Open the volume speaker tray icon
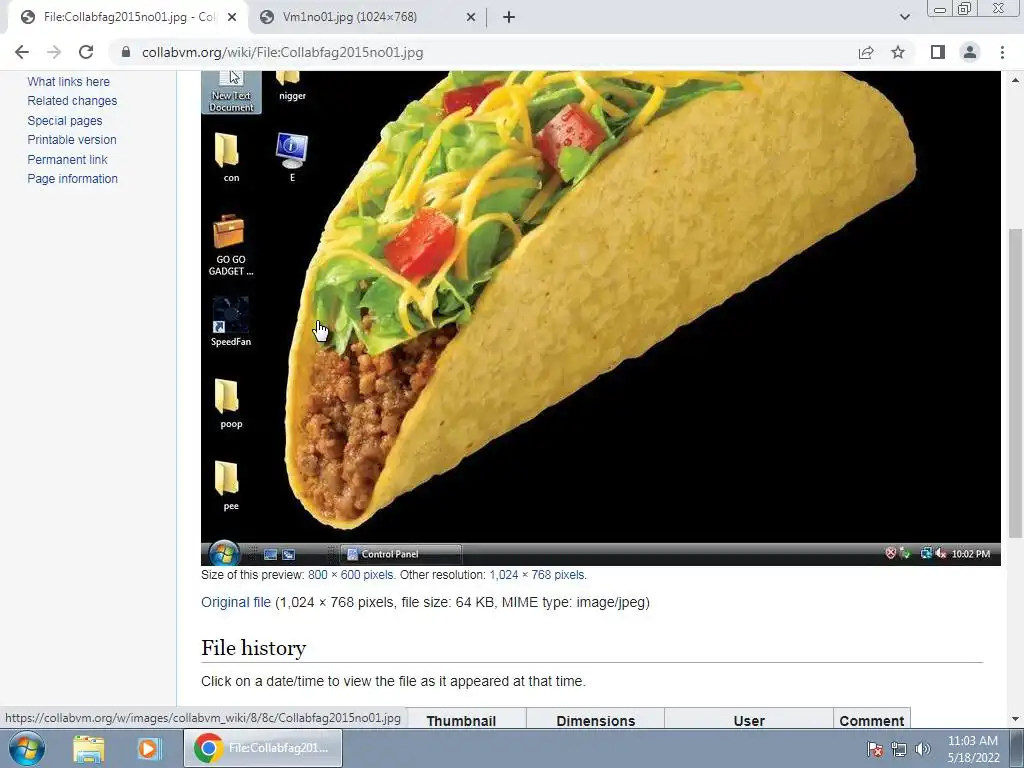This screenshot has height=768, width=1024. [923, 749]
